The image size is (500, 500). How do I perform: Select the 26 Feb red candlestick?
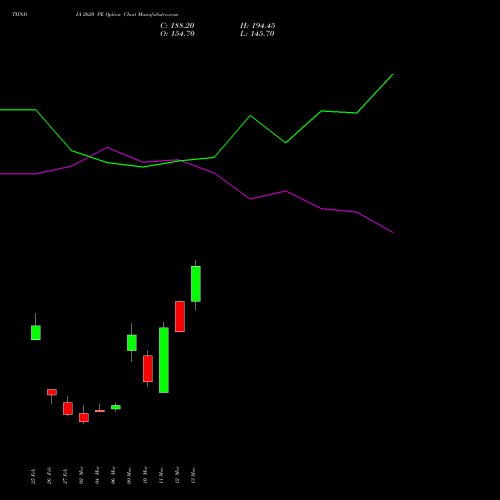[52, 392]
